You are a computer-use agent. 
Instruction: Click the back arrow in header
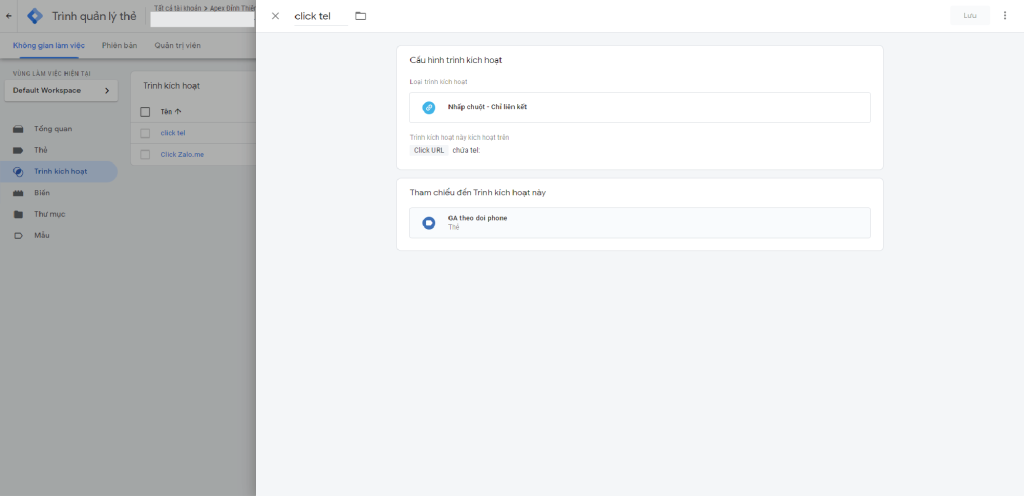click(9, 16)
